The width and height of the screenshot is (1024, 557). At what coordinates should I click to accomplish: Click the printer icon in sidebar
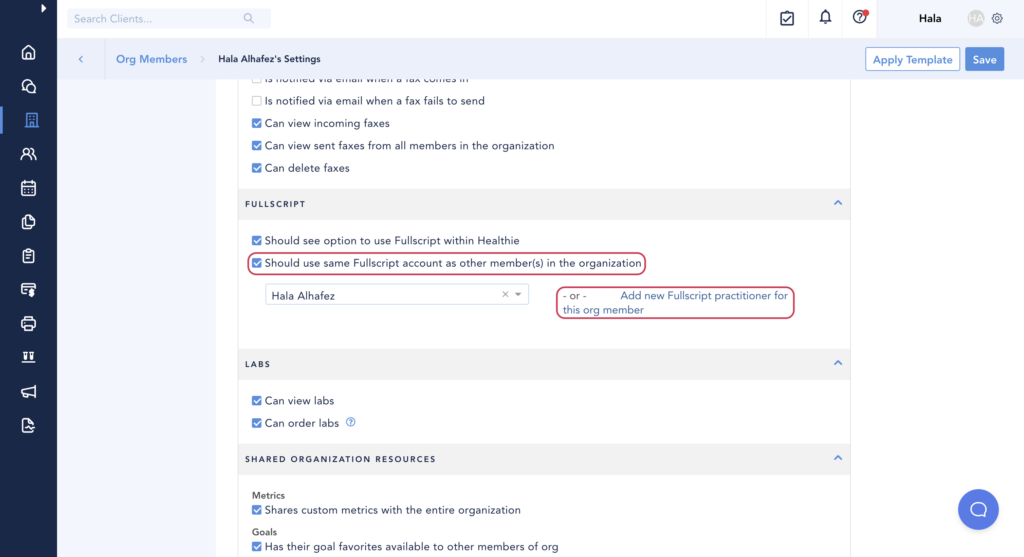(x=28, y=323)
